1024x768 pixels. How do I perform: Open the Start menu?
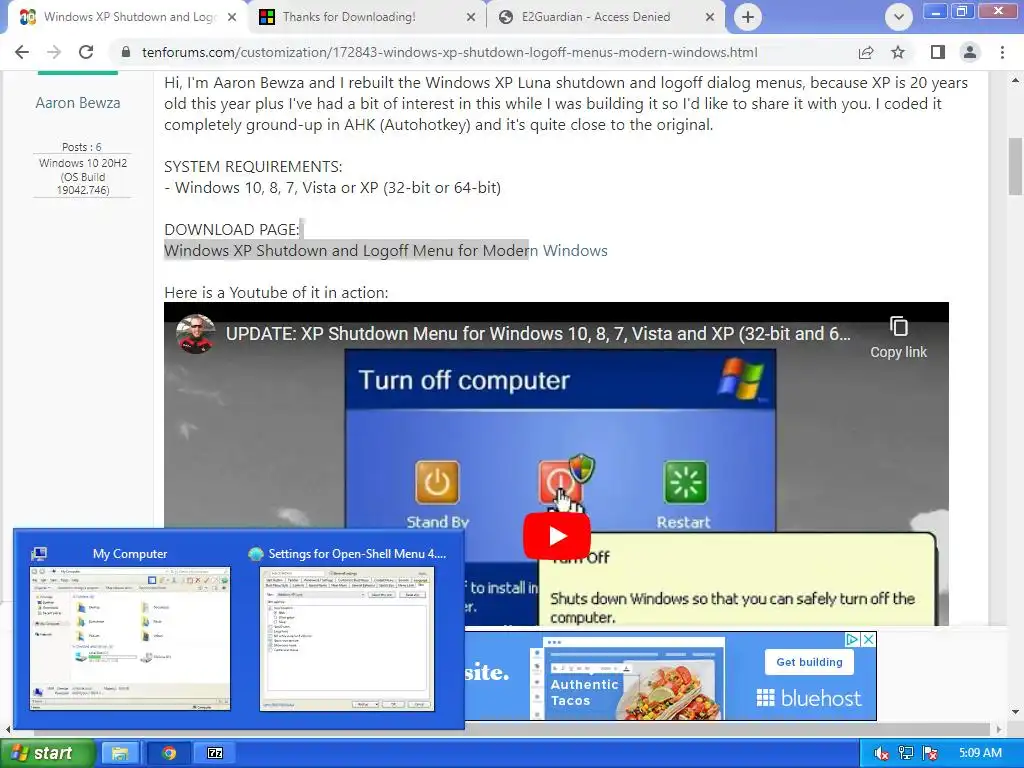pos(46,753)
